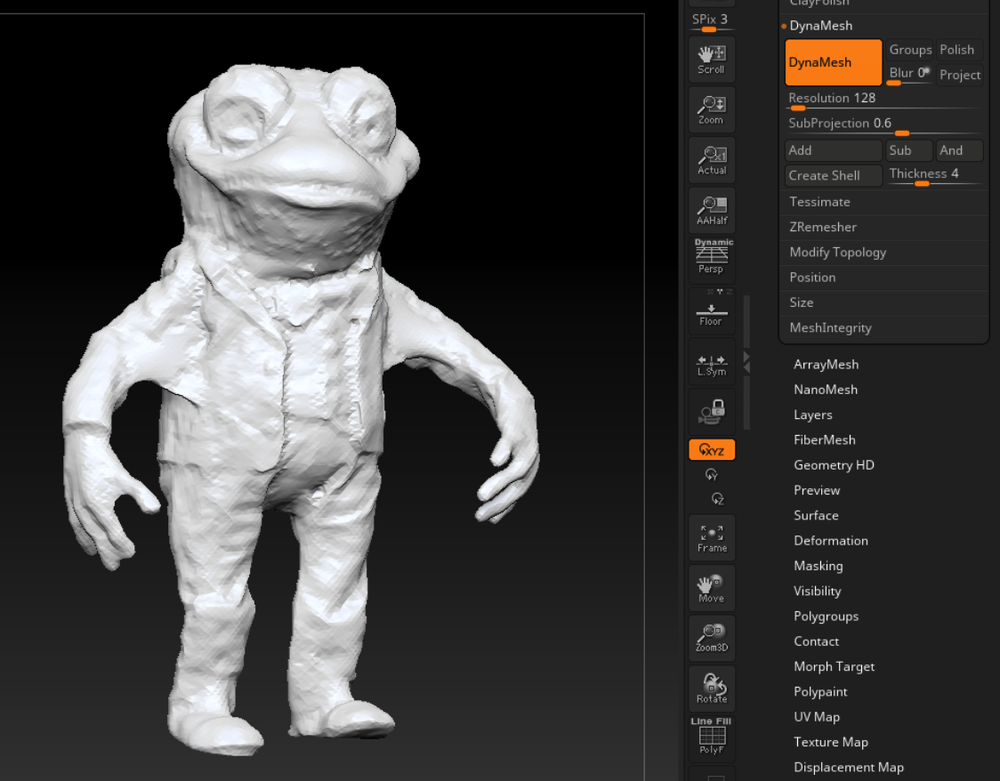Open the Layers submenu
Viewport: 1000px width, 781px height.
coord(812,415)
